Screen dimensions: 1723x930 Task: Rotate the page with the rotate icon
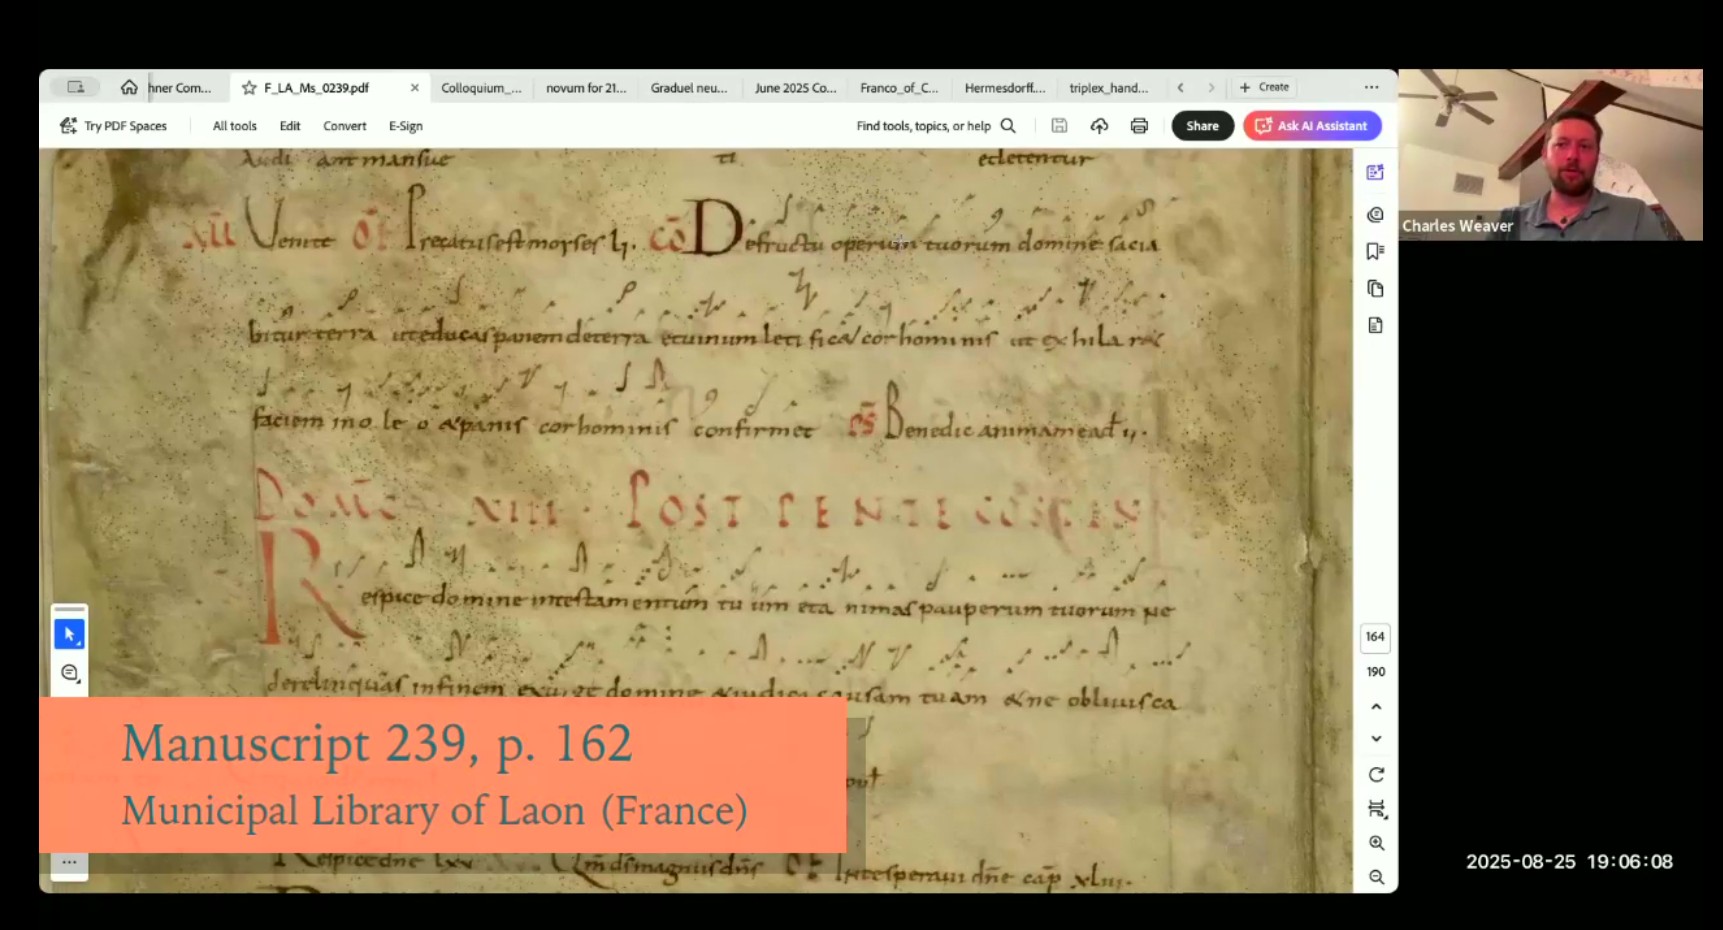pos(1376,775)
